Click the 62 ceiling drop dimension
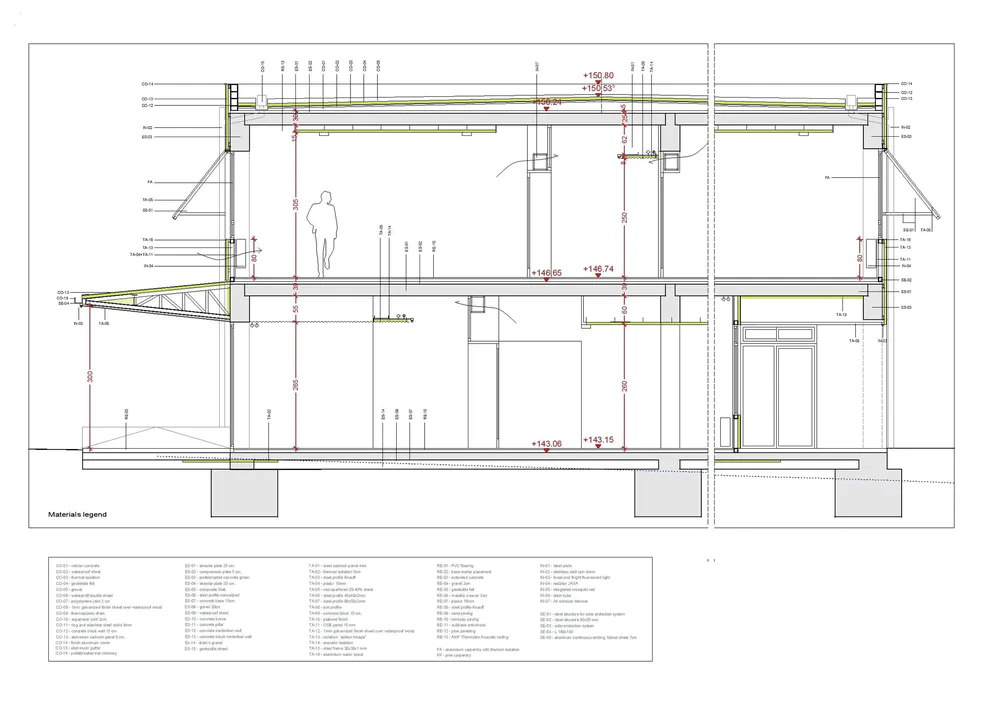The width and height of the screenshot is (1000, 707). 625,138
